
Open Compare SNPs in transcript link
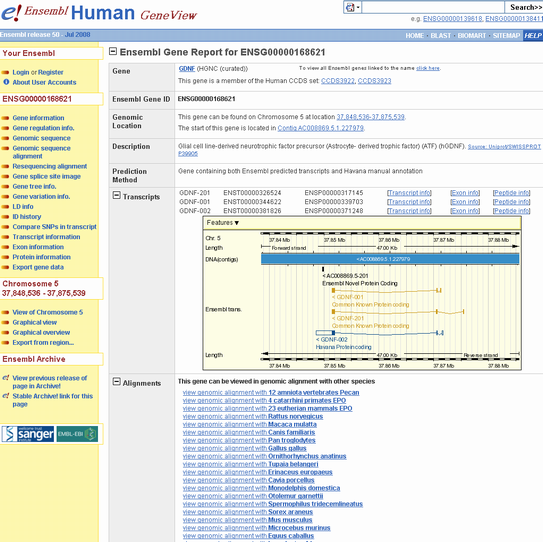pos(54,226)
